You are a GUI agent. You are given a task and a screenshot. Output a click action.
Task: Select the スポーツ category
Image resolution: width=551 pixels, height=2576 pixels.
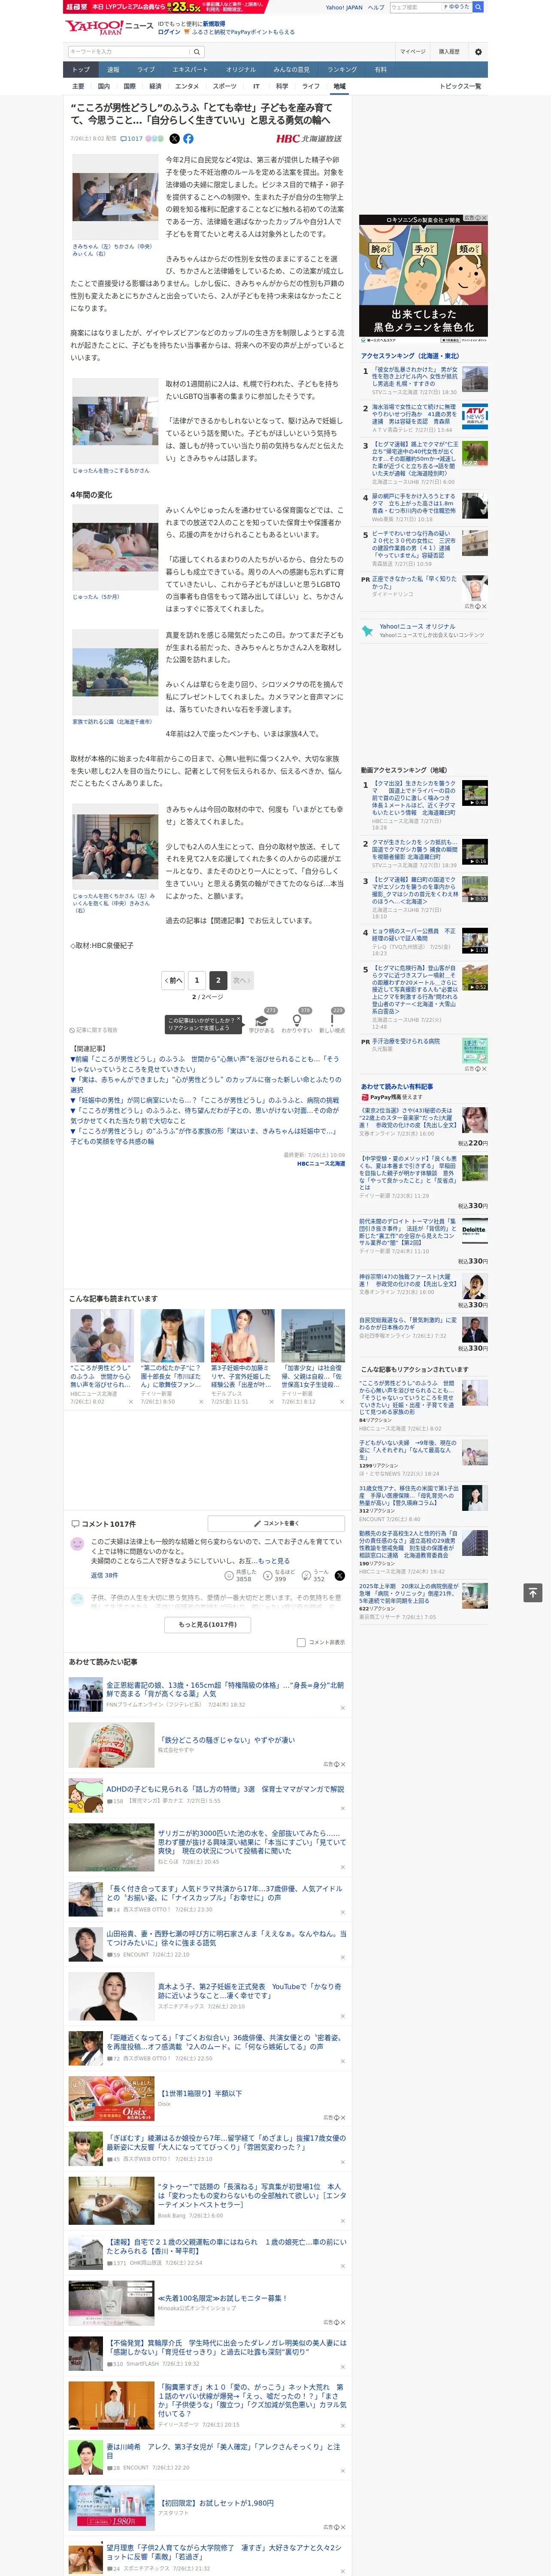(225, 86)
